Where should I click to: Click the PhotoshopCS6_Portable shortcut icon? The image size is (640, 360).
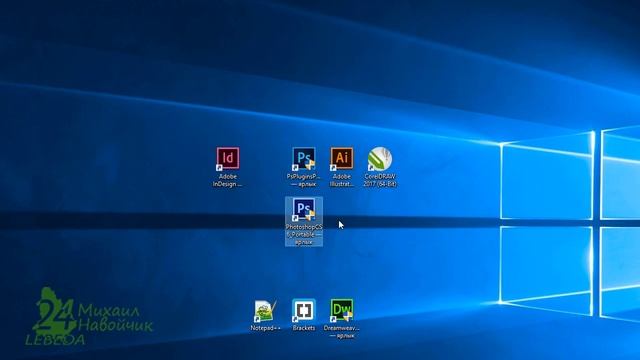(304, 209)
